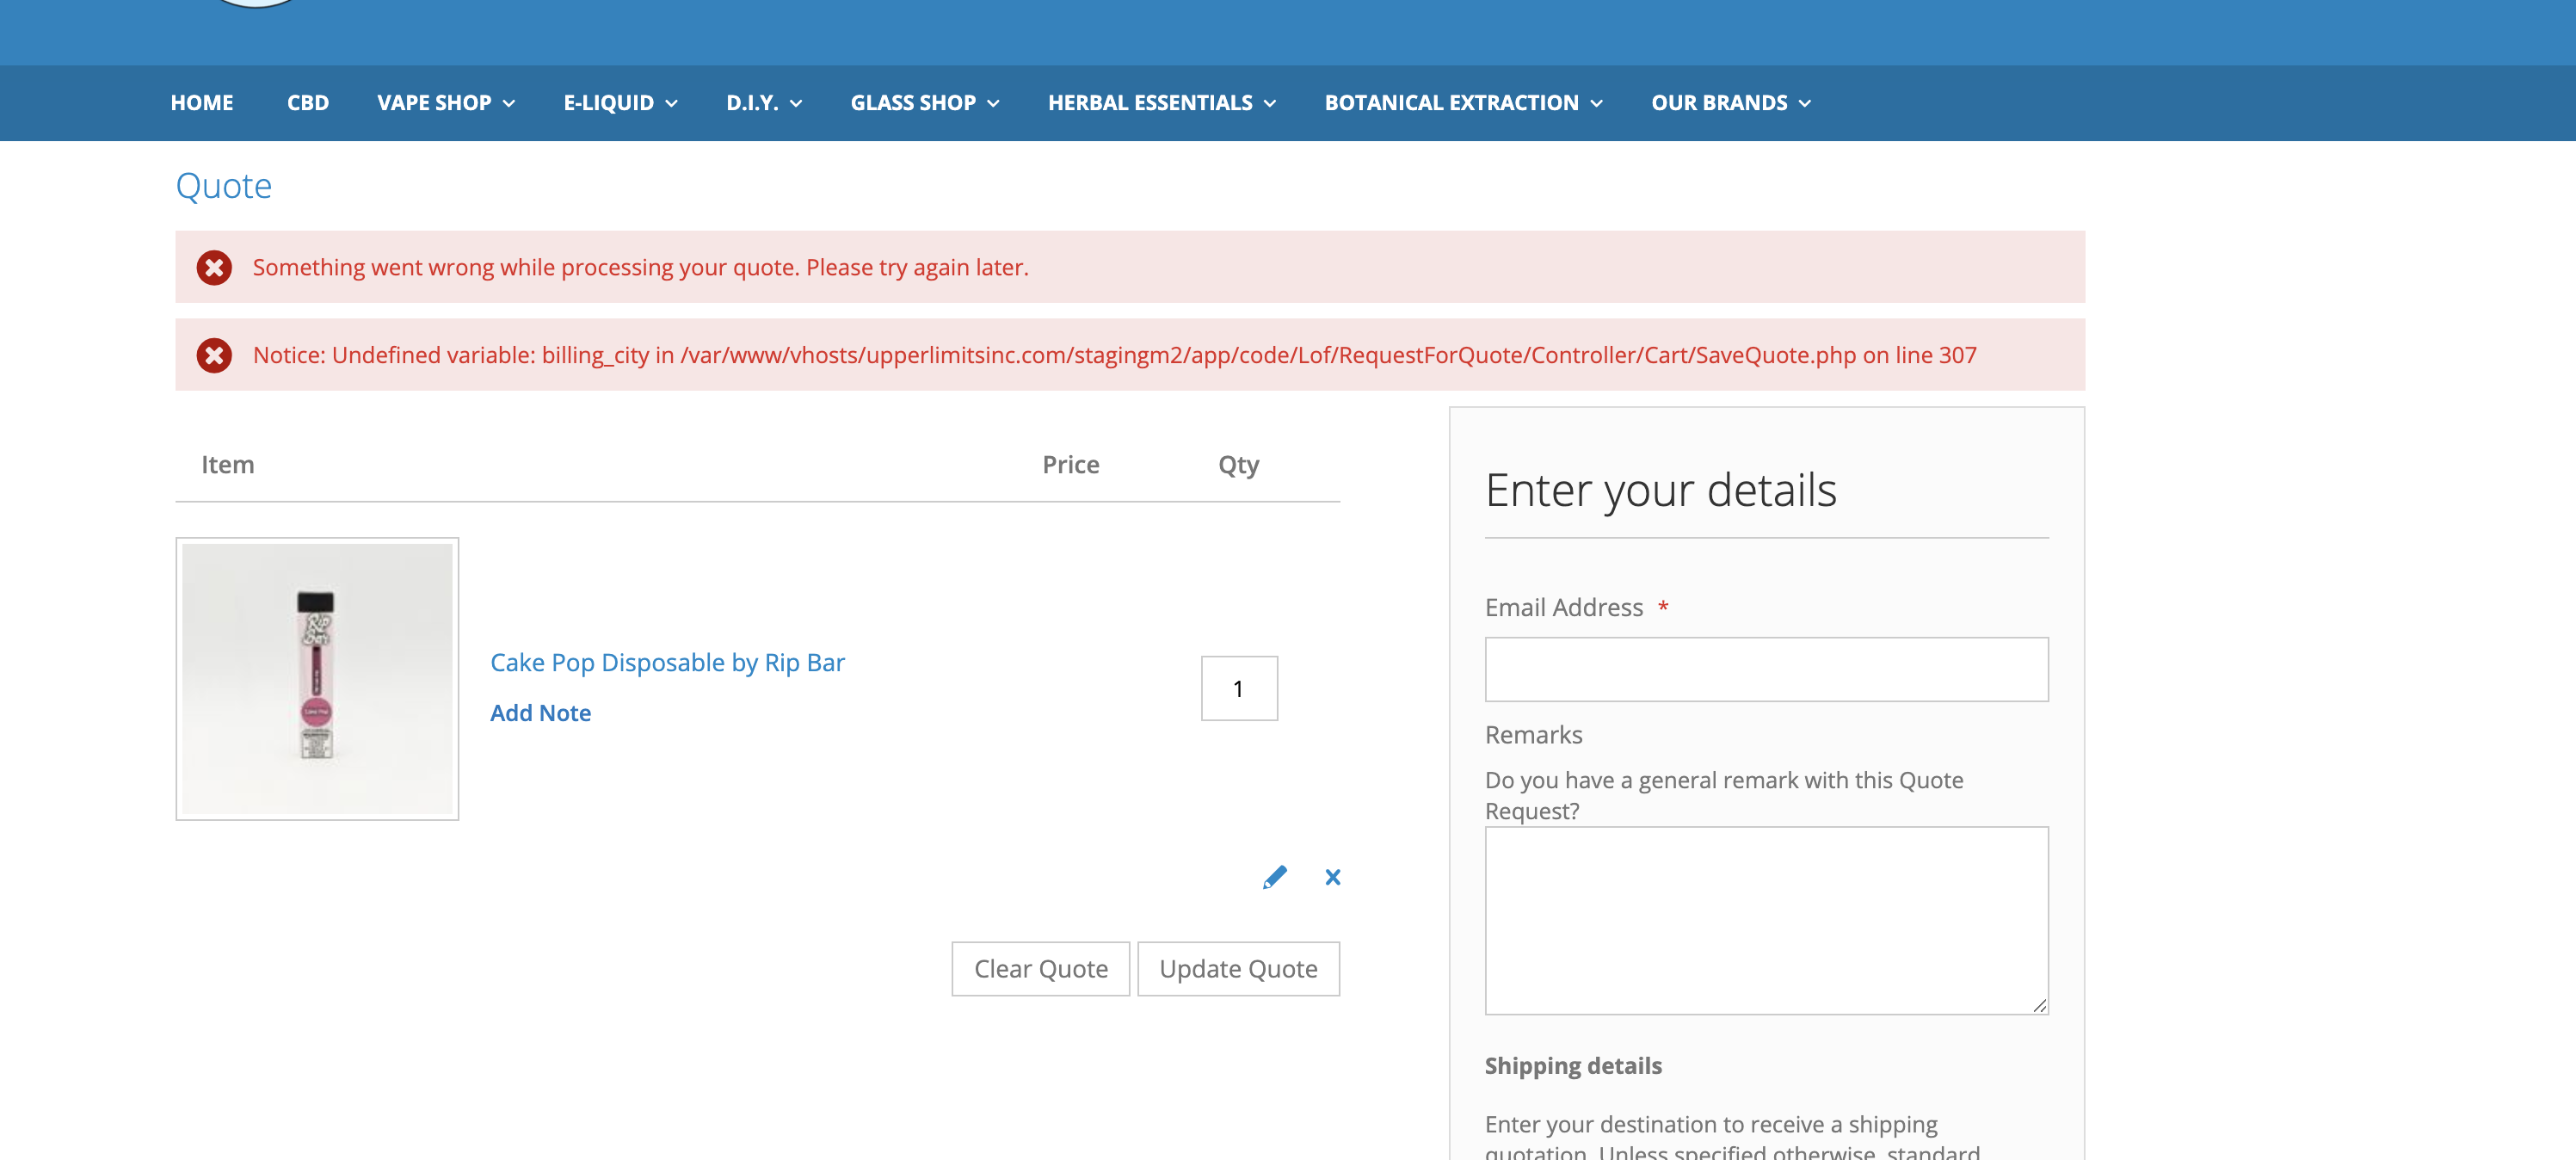Click the edit pencil icon

[x=1272, y=876]
